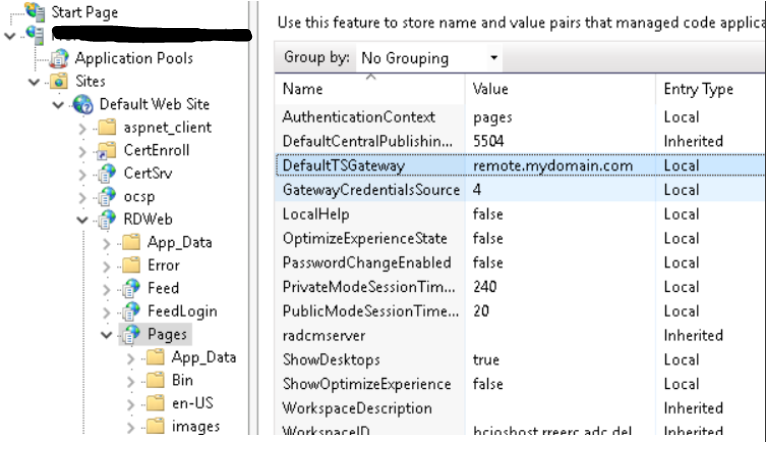This screenshot has width=768, height=452.
Task: Expand the Feed application node
Action: (x=106, y=288)
